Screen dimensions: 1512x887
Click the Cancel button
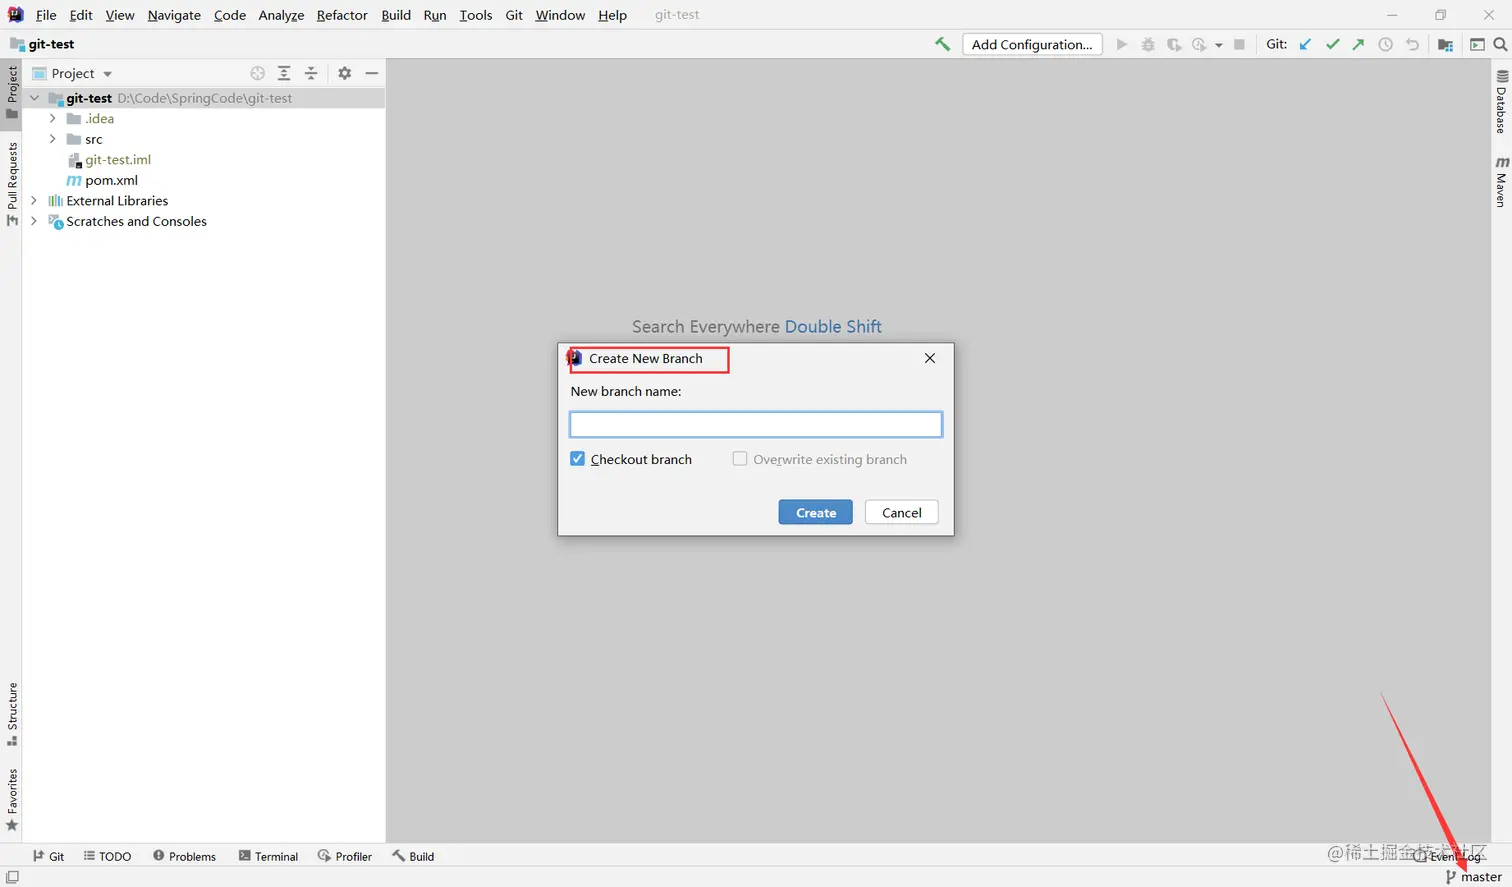[902, 512]
